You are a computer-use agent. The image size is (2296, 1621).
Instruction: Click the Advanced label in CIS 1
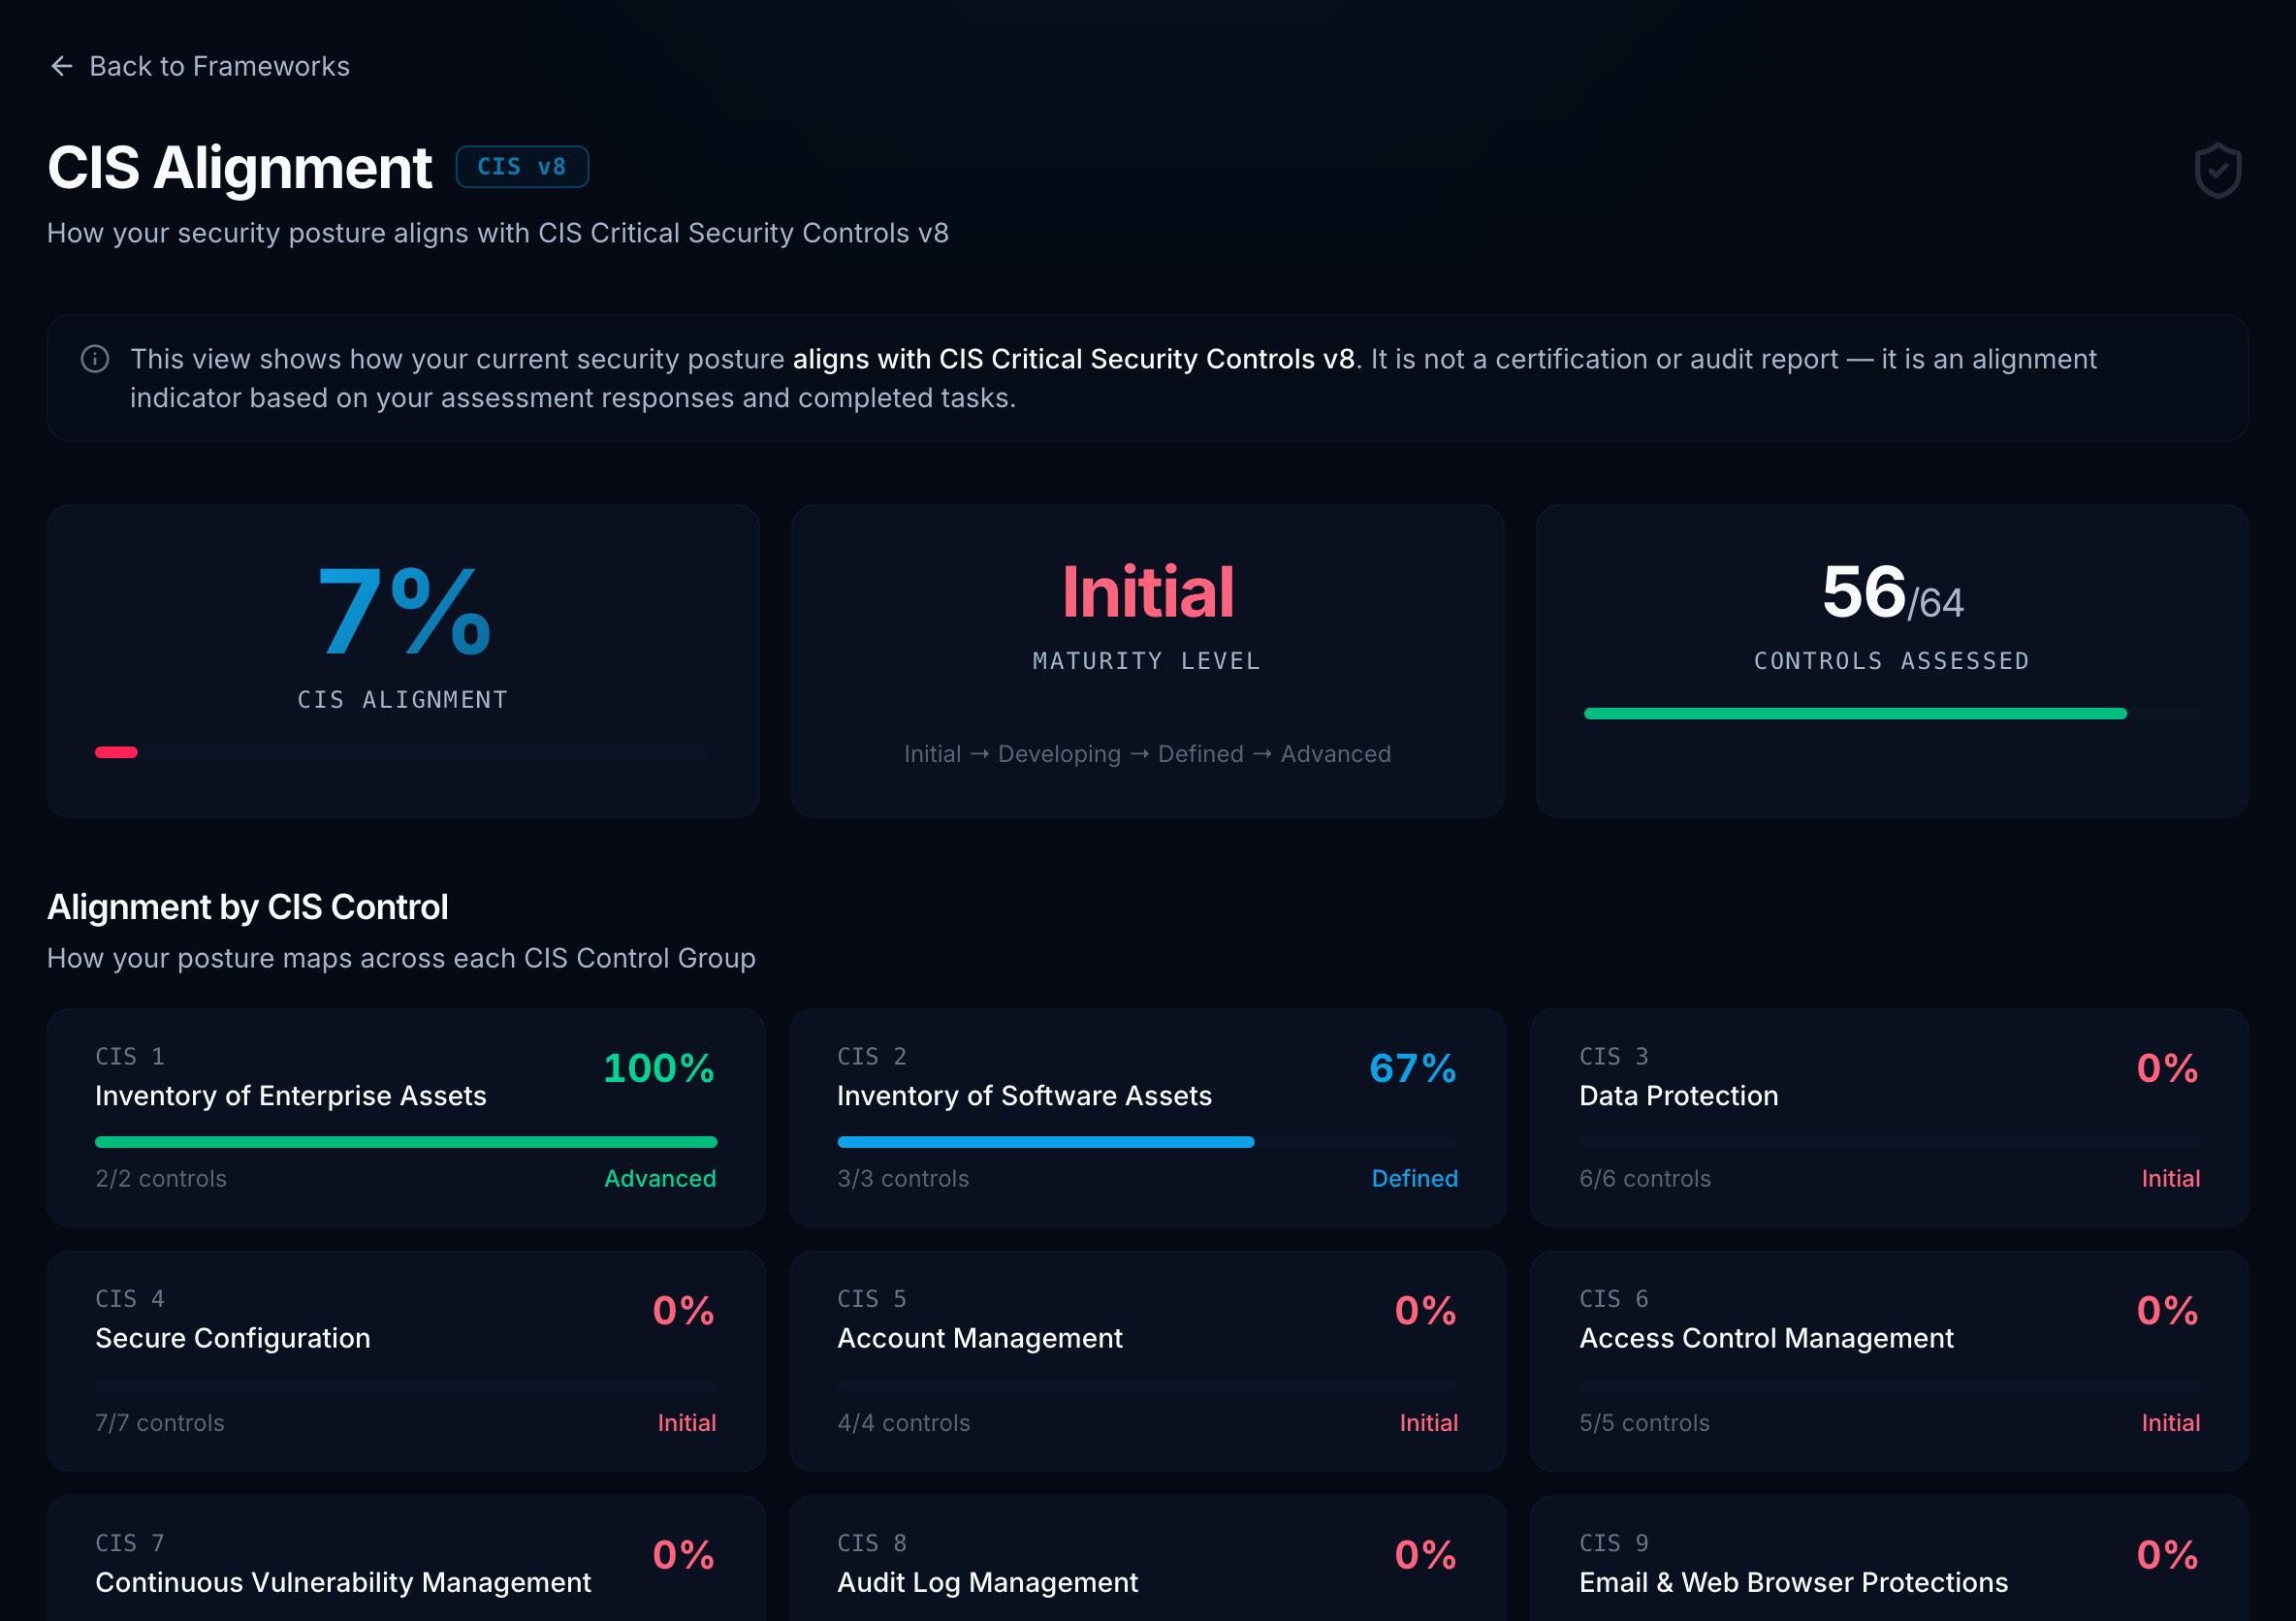click(660, 1179)
